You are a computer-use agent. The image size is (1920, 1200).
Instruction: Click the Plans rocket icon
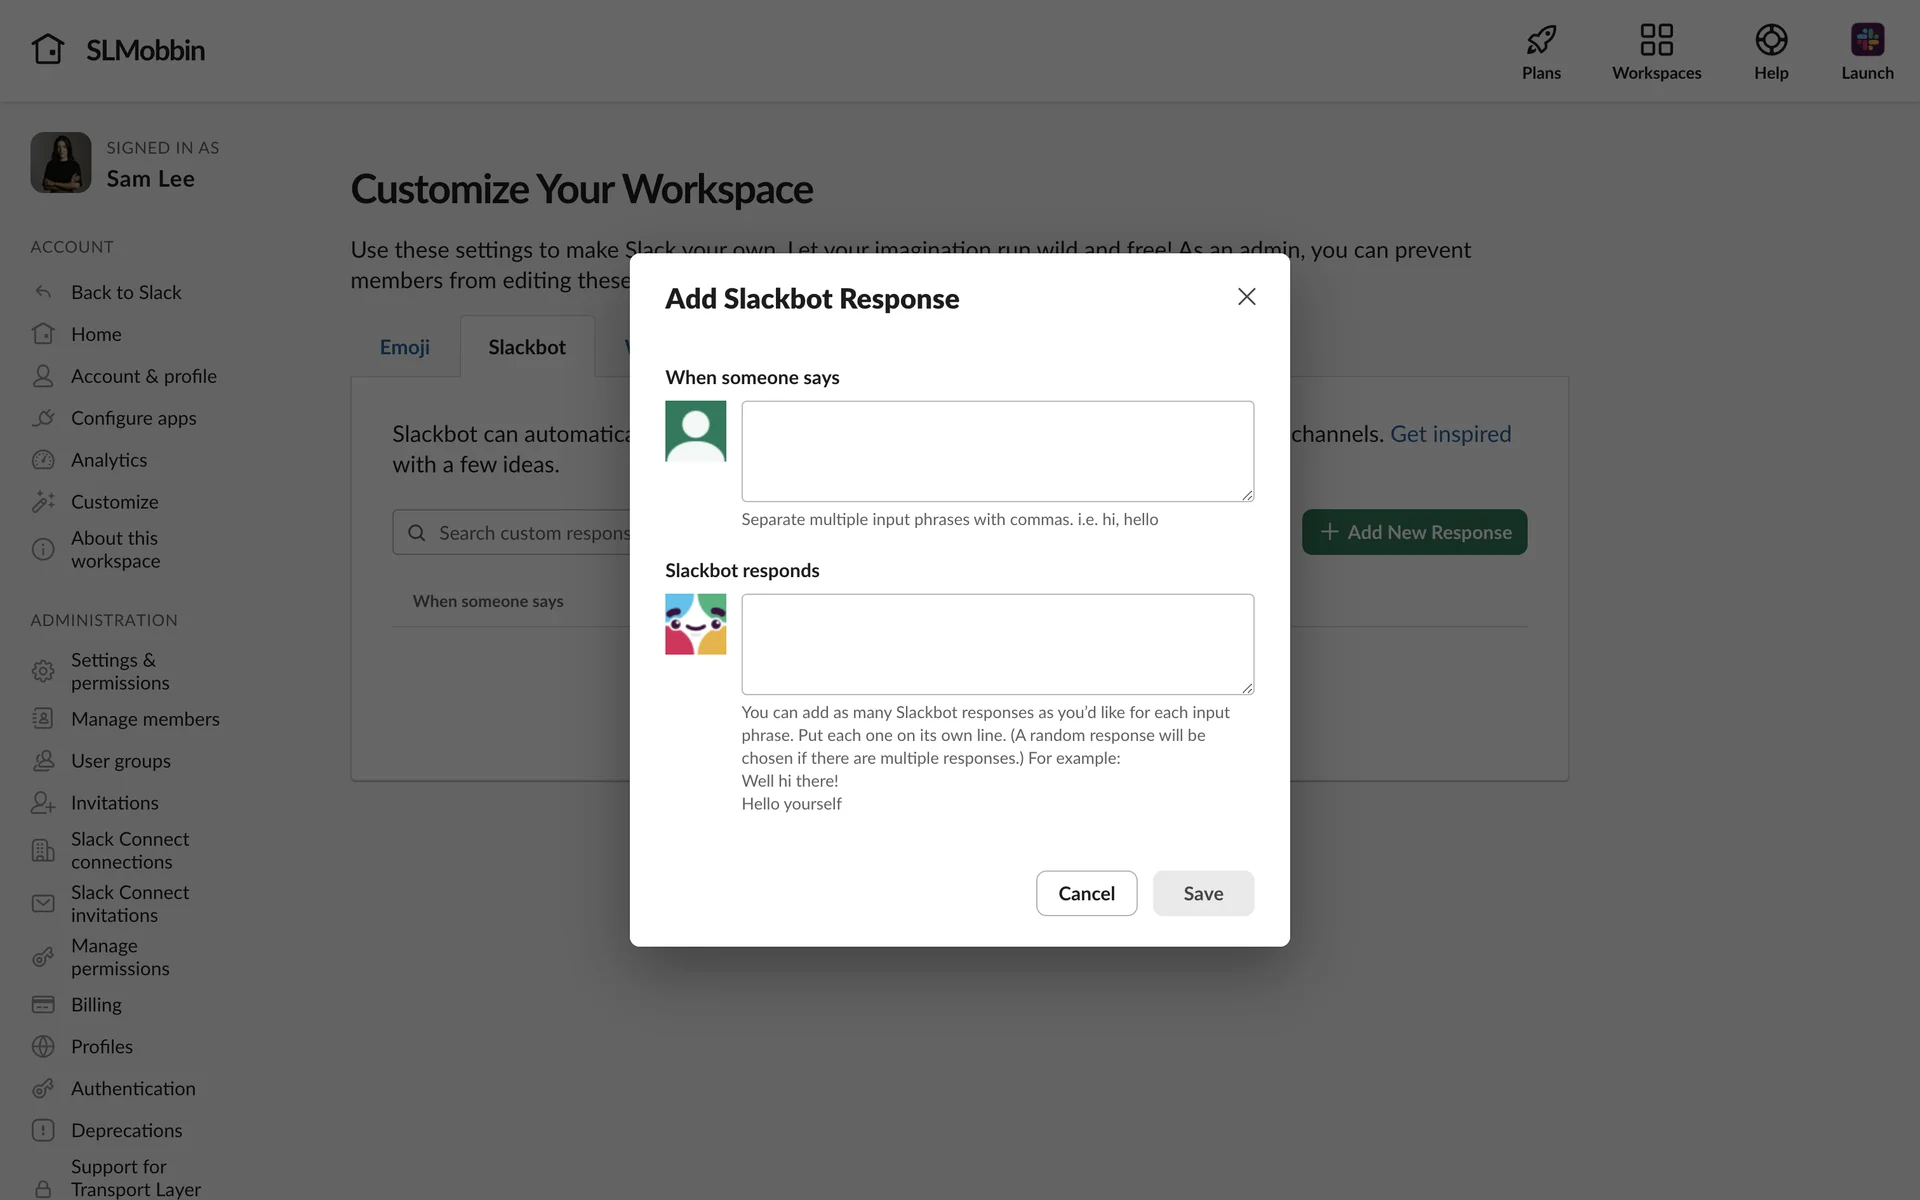coord(1541,40)
